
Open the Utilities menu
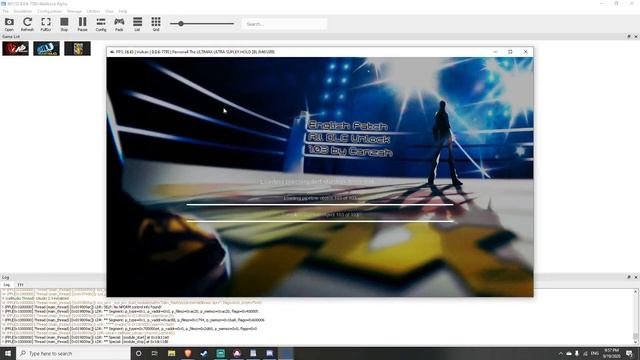point(93,11)
